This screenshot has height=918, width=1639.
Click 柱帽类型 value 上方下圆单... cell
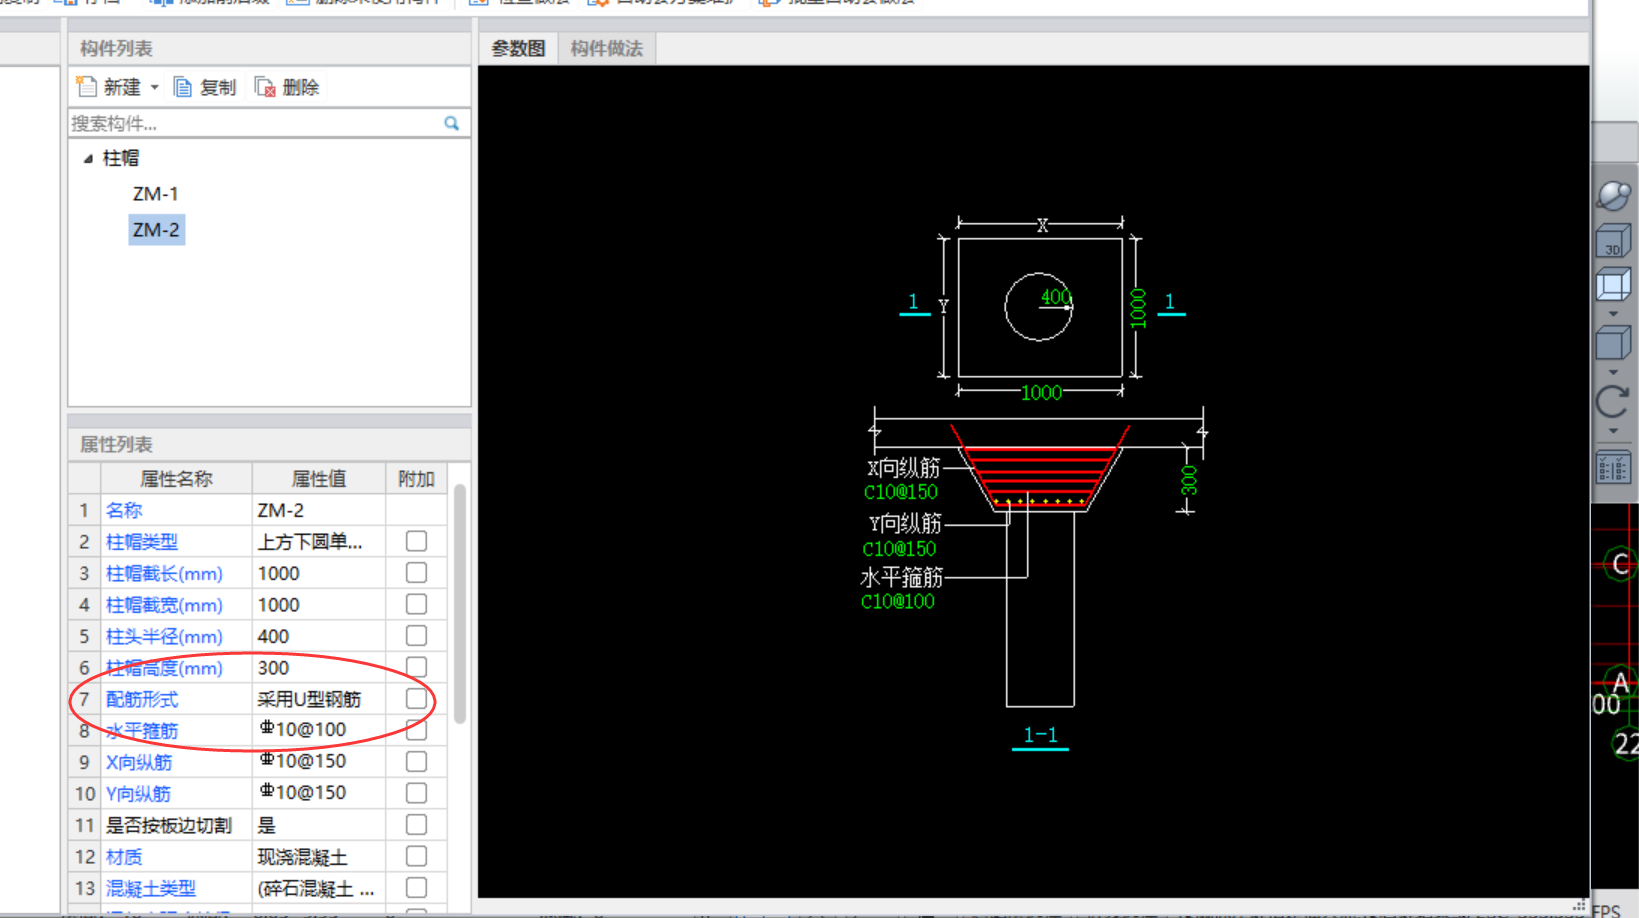318,541
